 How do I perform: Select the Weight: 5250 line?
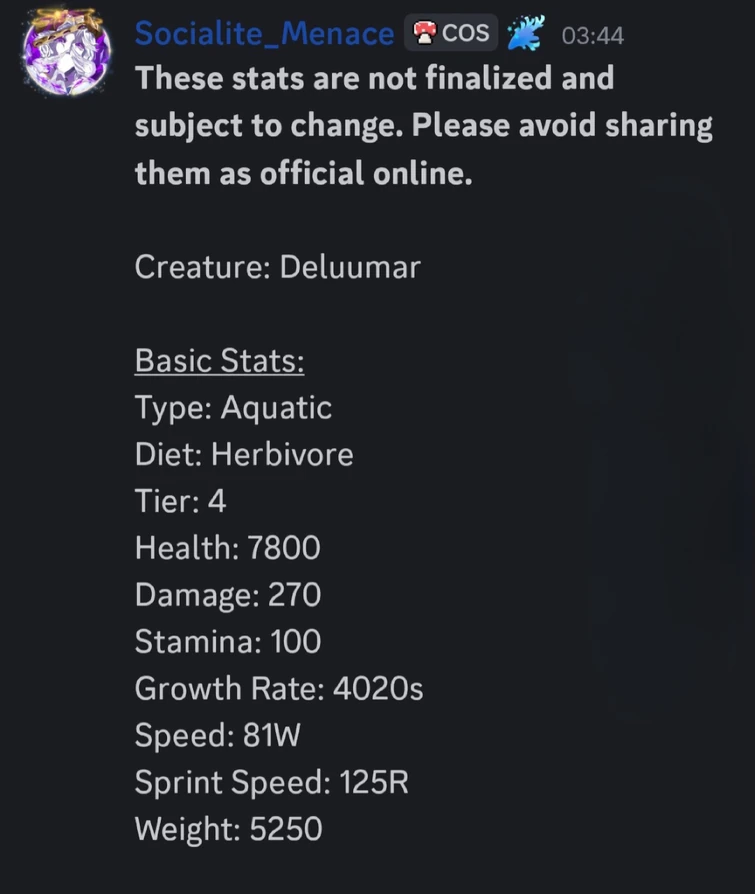click(226, 829)
